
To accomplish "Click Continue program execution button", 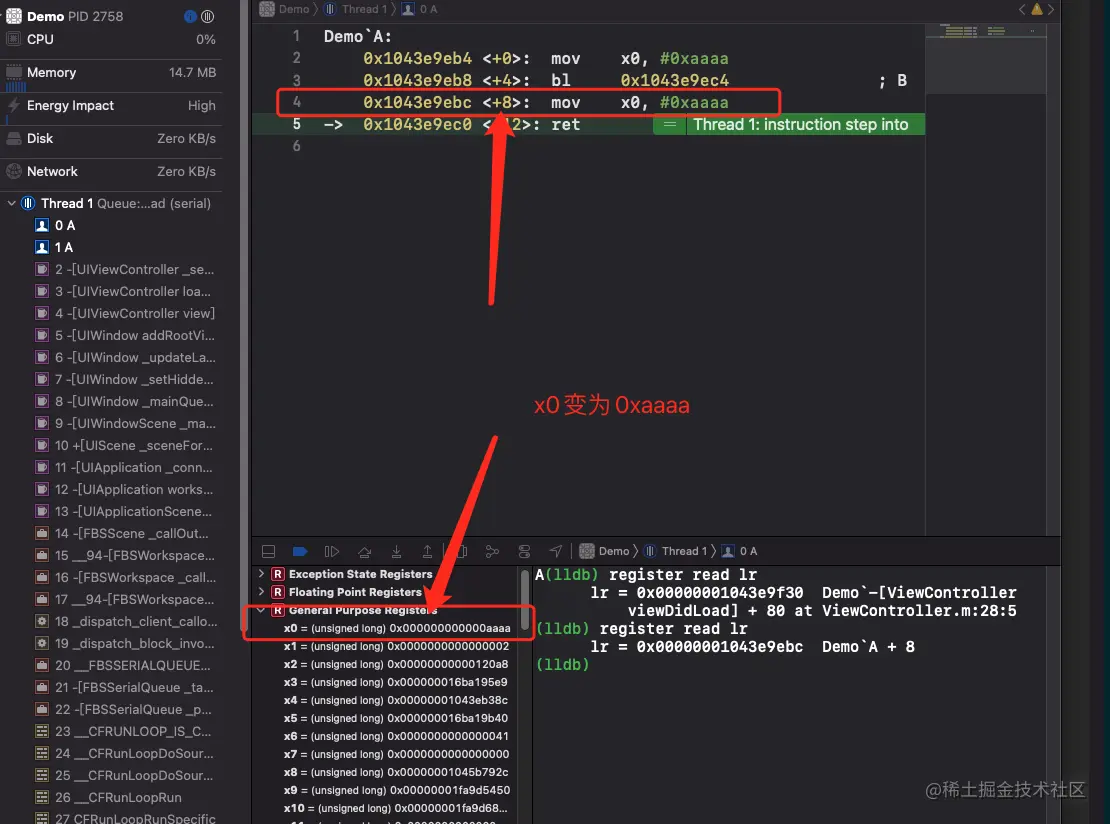I will [x=331, y=551].
